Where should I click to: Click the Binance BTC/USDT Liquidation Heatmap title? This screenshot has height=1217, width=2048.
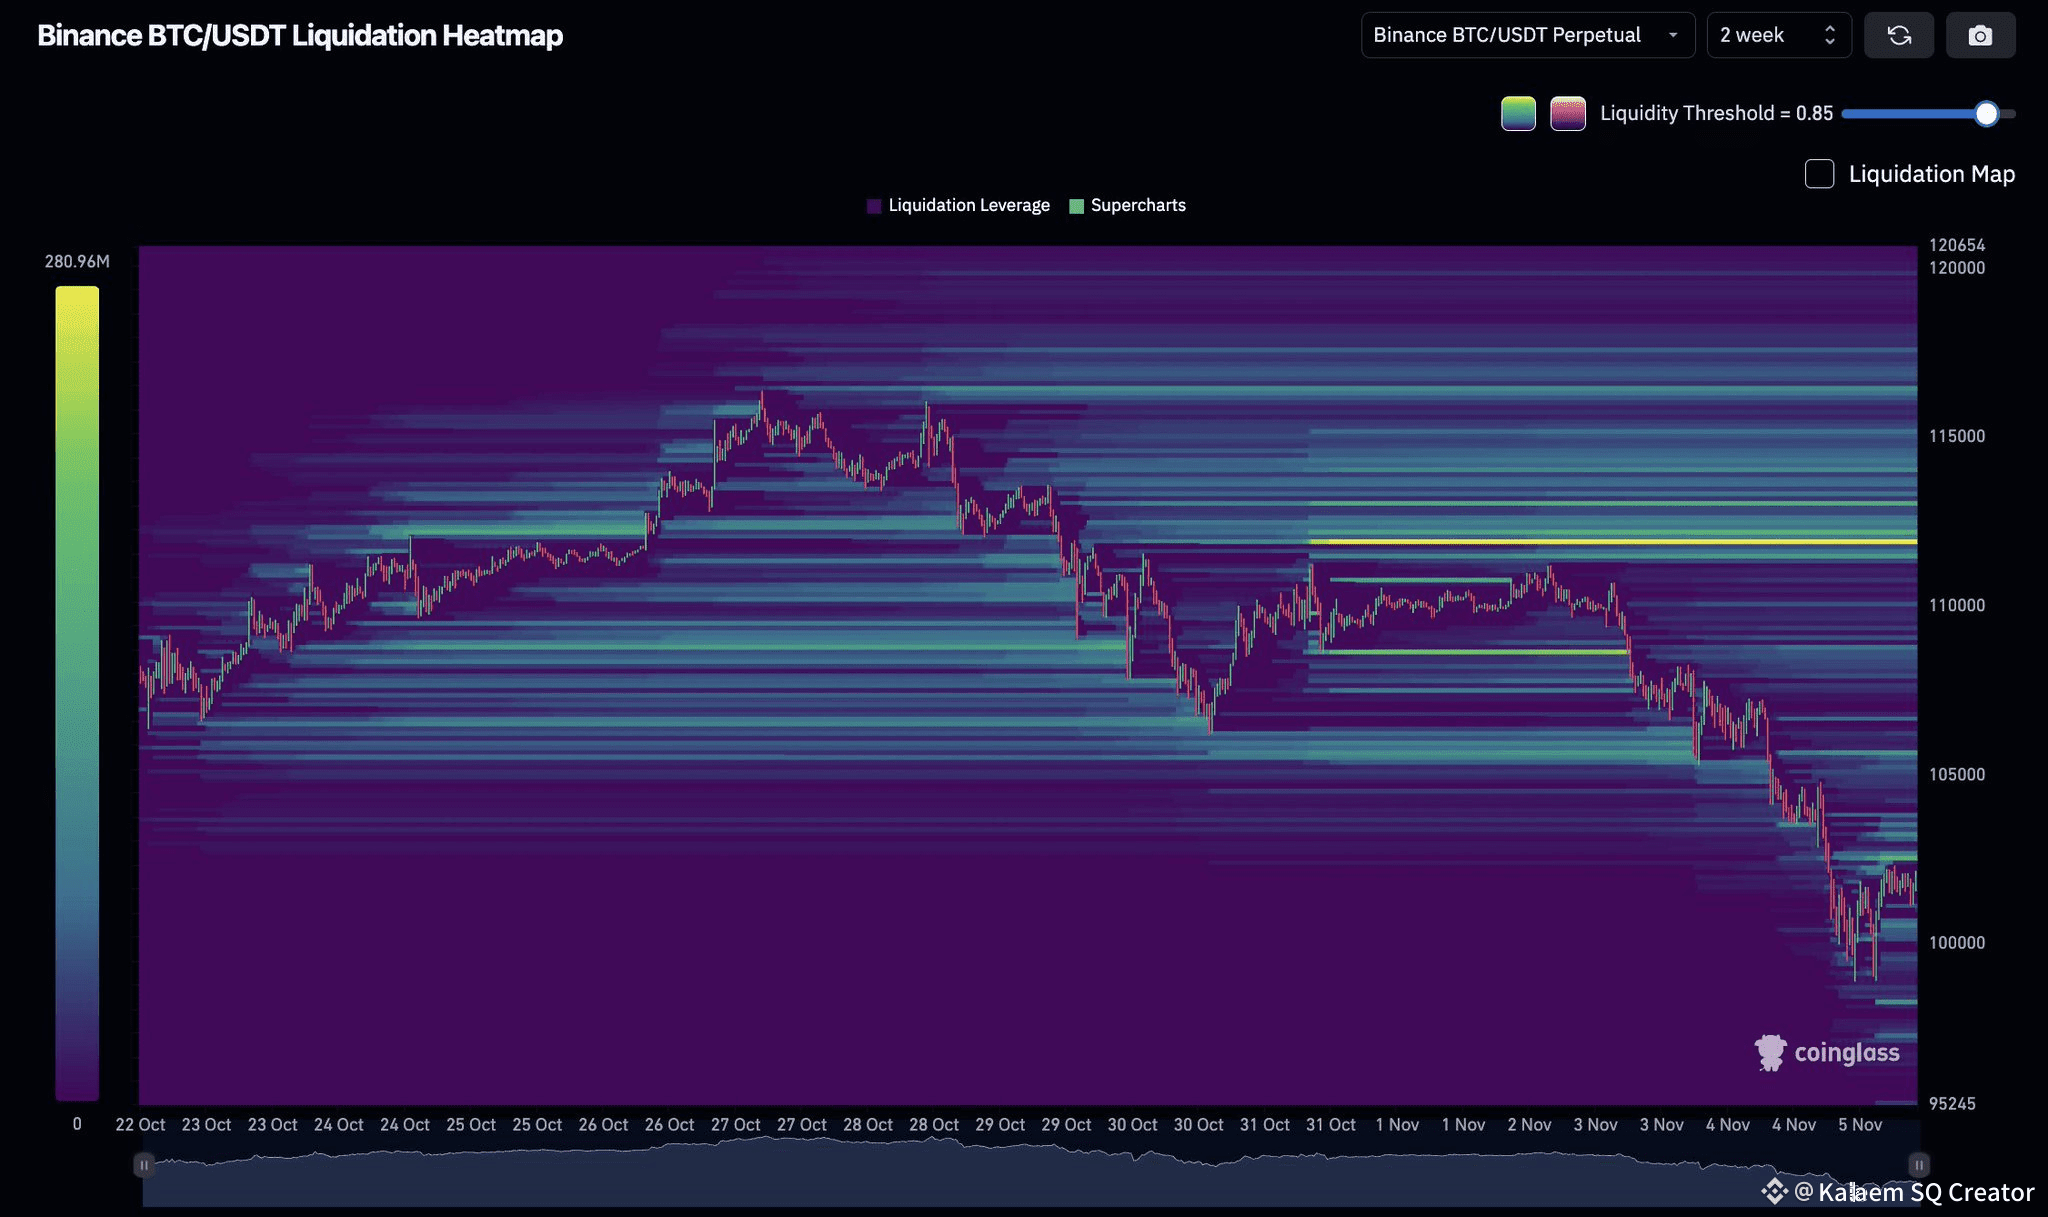[x=300, y=36]
